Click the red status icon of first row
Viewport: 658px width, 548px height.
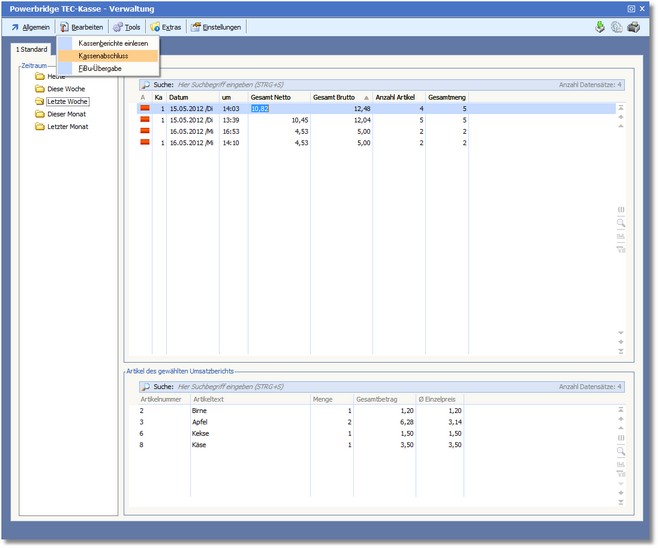tap(144, 108)
